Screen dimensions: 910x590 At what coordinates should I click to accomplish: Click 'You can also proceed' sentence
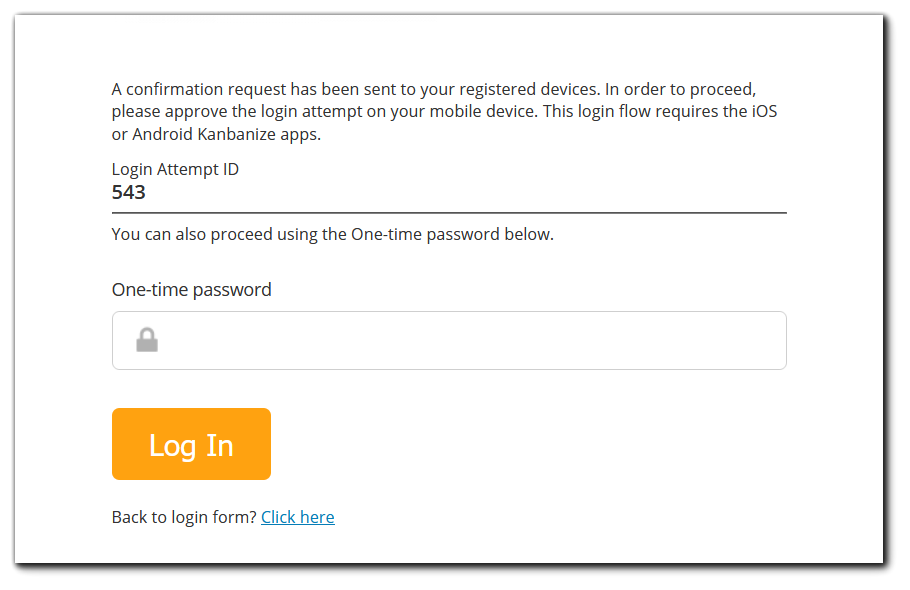coord(333,234)
